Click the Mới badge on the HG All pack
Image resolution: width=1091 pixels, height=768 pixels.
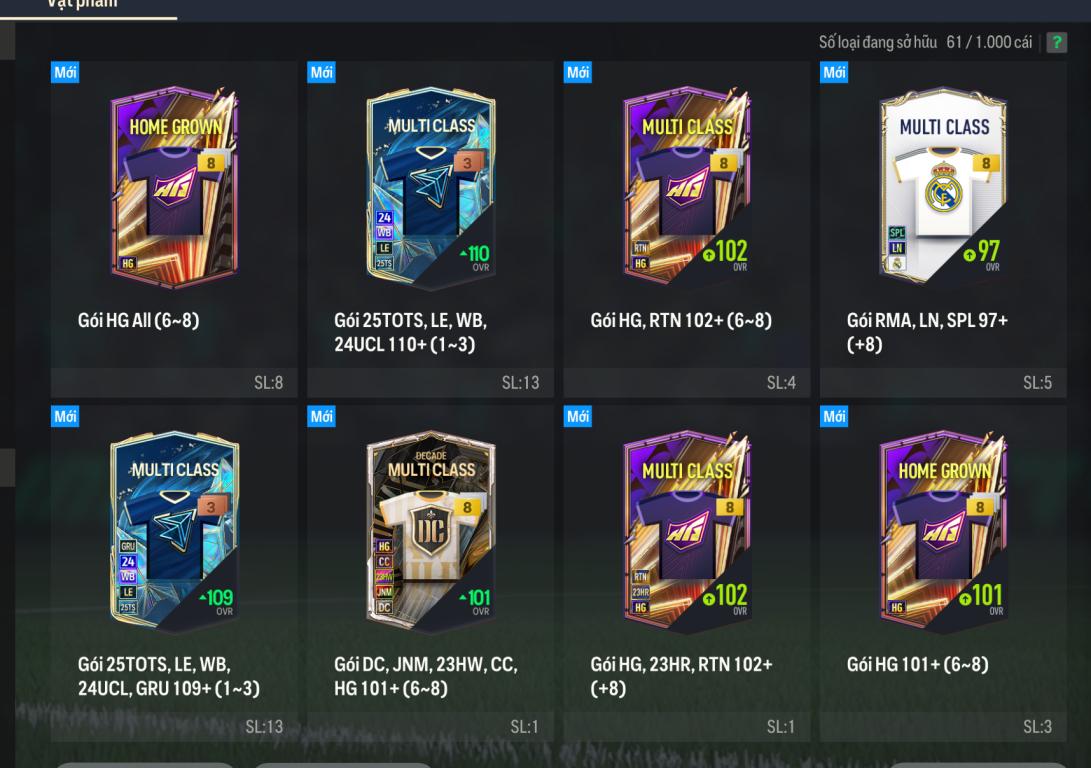point(65,72)
